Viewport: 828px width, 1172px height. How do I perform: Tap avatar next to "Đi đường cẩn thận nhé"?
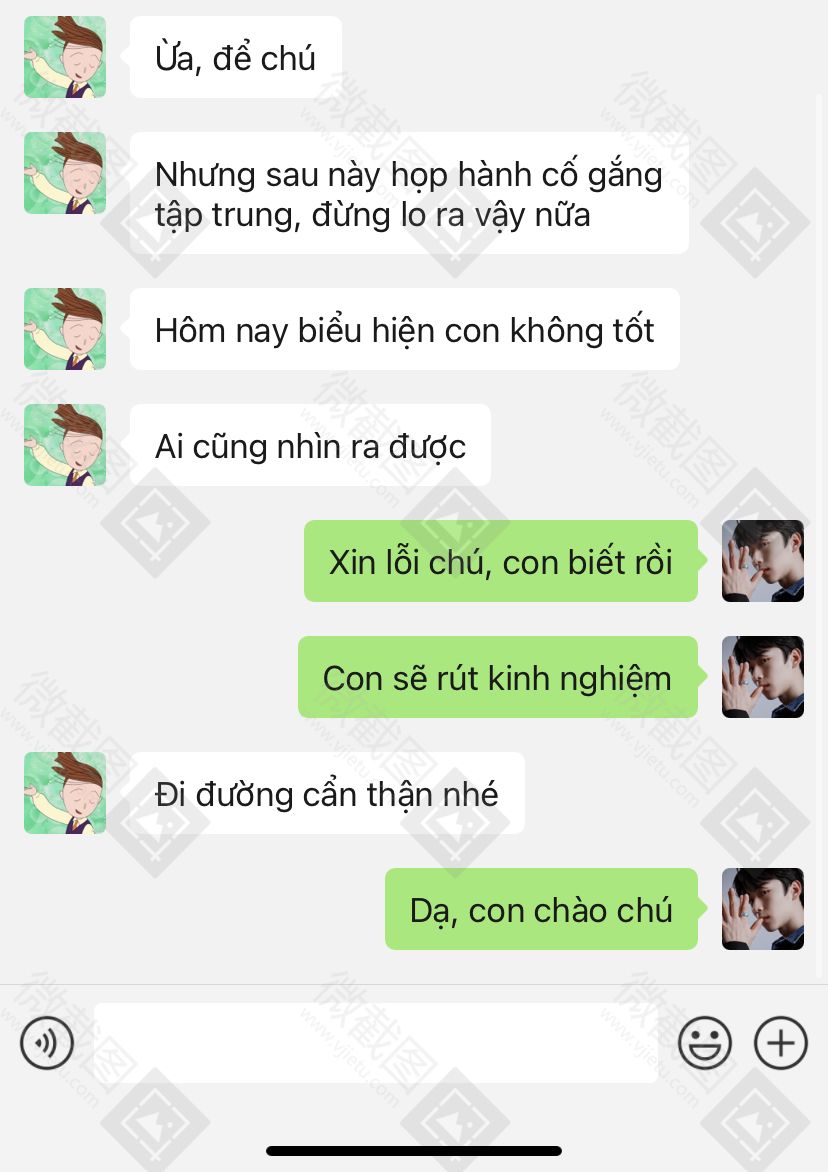click(65, 793)
